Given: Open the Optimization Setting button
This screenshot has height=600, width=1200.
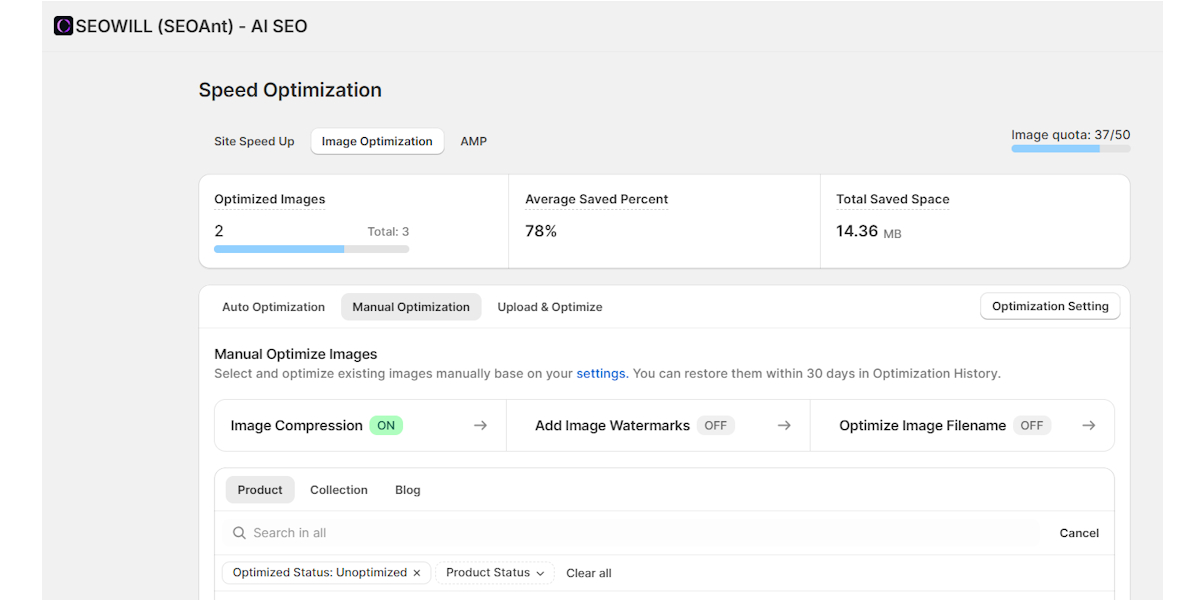Looking at the screenshot, I should click(1050, 307).
